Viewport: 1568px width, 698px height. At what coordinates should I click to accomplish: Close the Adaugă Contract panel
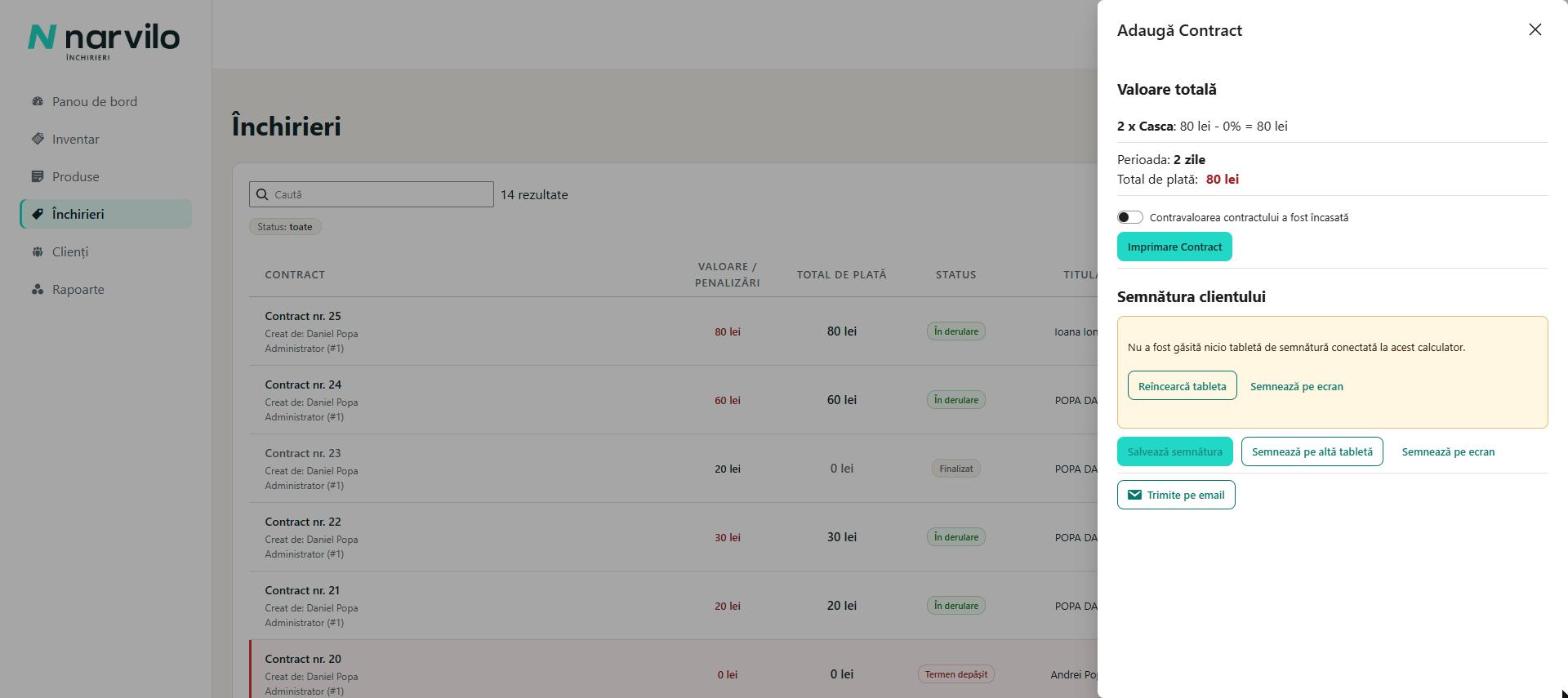(x=1535, y=30)
